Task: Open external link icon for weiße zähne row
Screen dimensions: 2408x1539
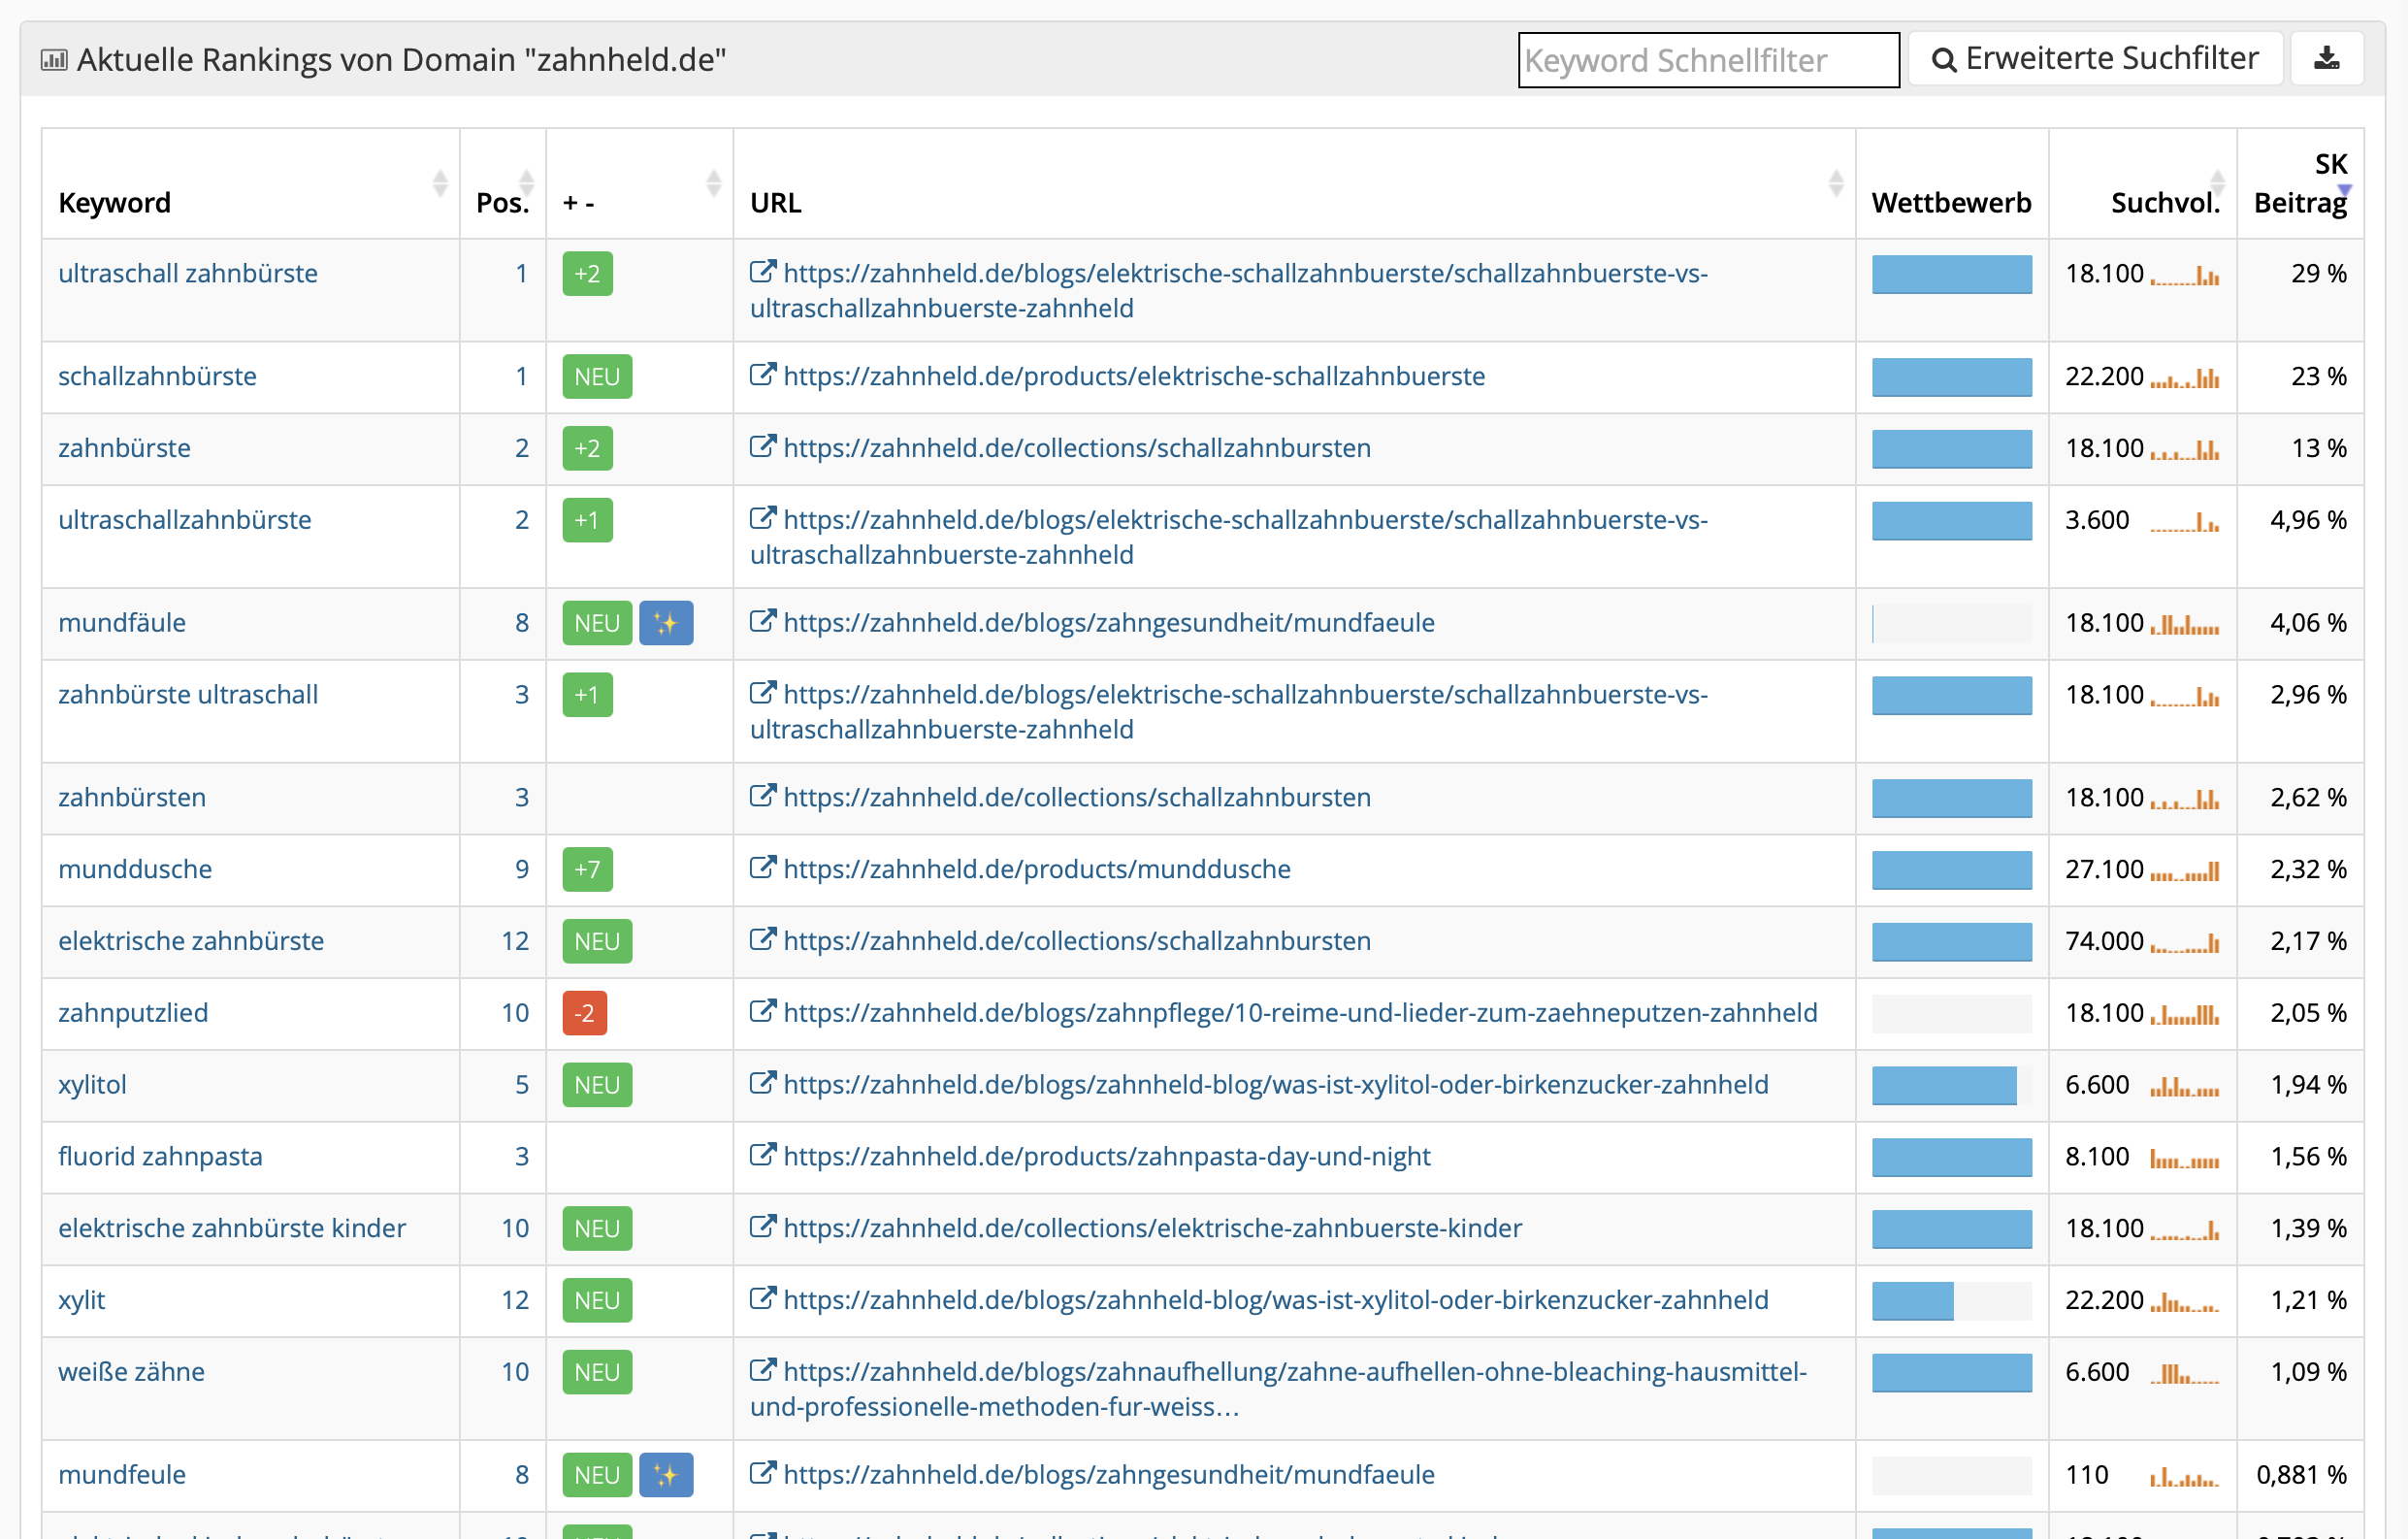Action: click(763, 1370)
